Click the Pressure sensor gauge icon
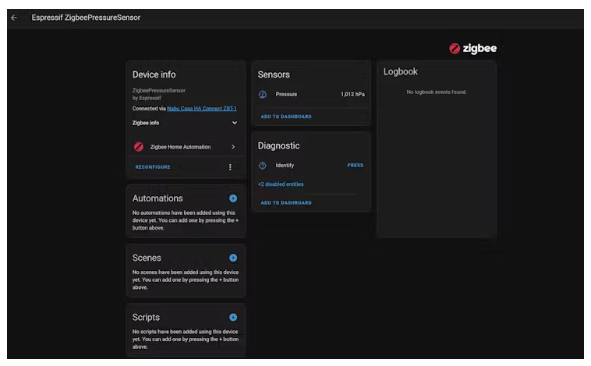 click(x=263, y=94)
